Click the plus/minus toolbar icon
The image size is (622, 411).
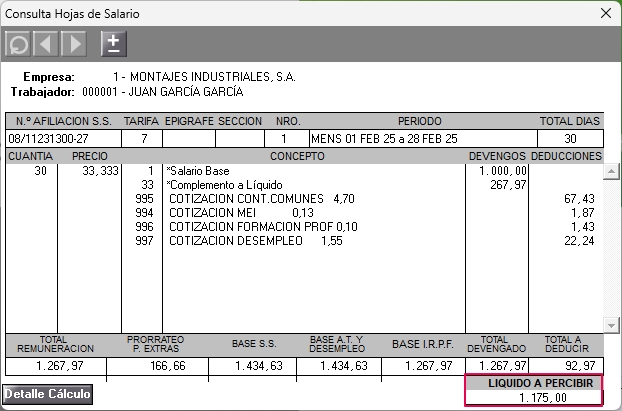(114, 44)
